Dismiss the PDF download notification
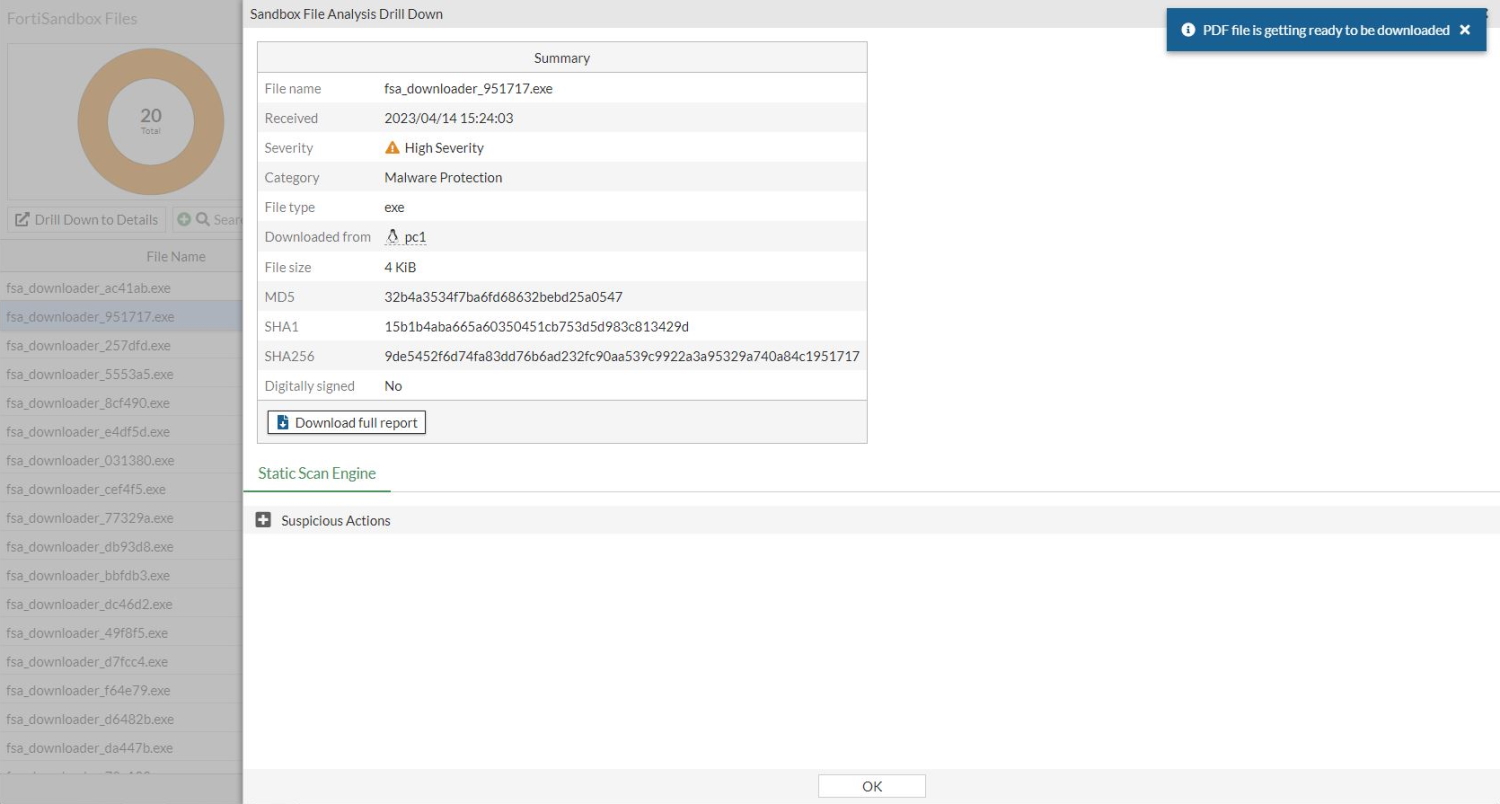The image size is (1500, 804). point(1463,30)
